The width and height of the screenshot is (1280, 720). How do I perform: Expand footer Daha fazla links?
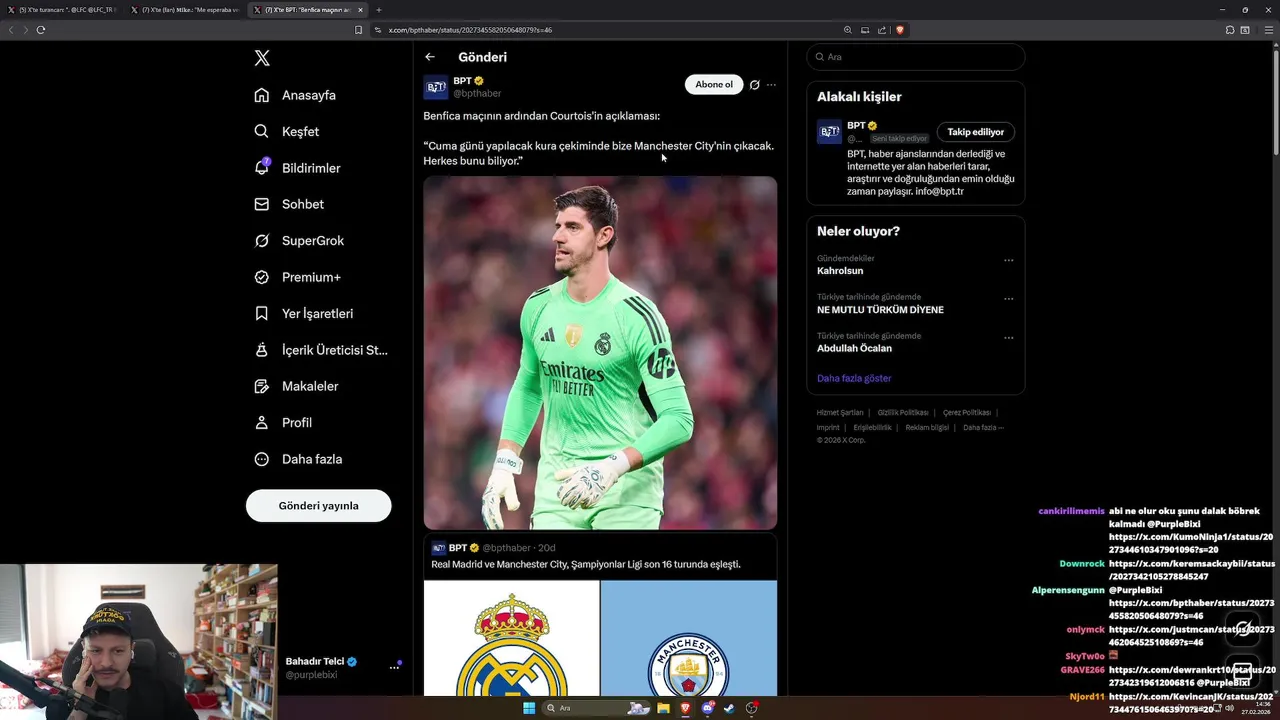click(x=983, y=427)
